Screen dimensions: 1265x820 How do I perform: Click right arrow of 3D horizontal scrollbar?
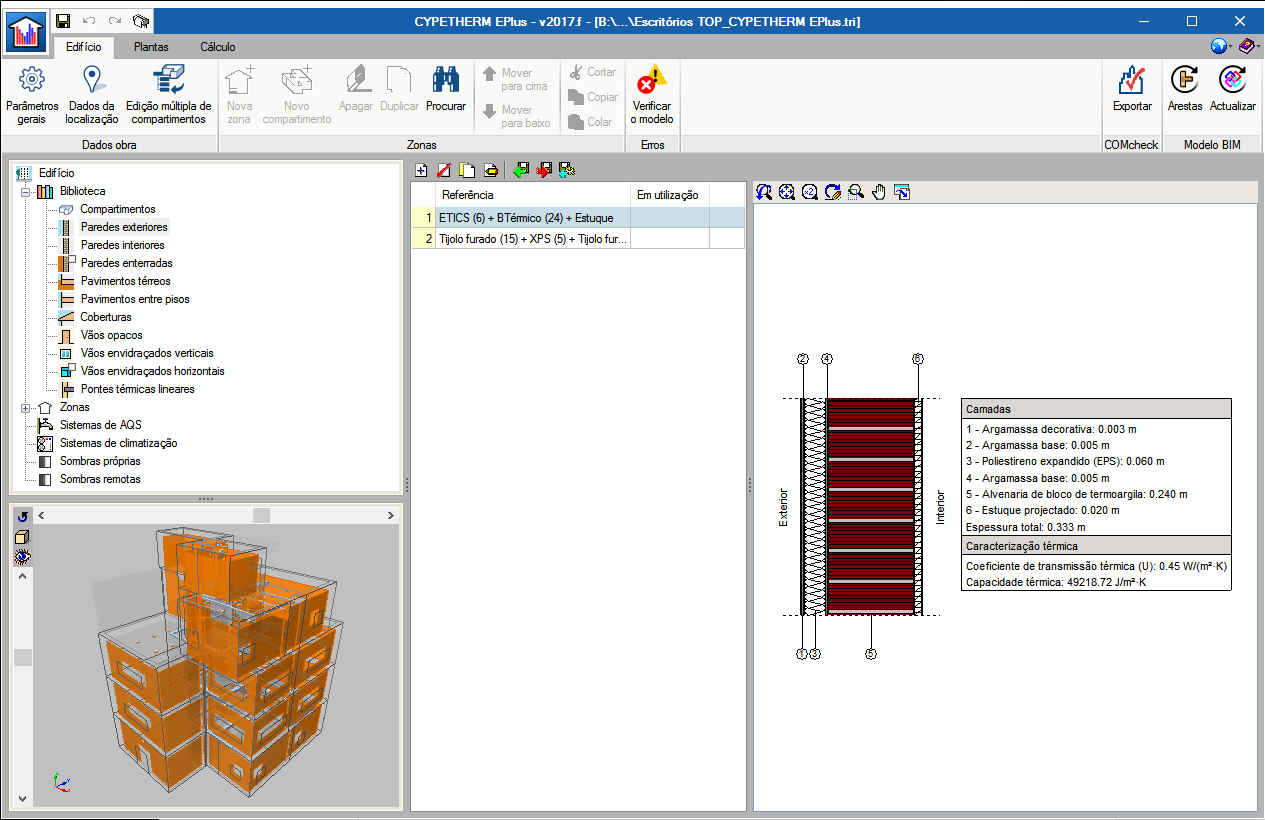[391, 515]
